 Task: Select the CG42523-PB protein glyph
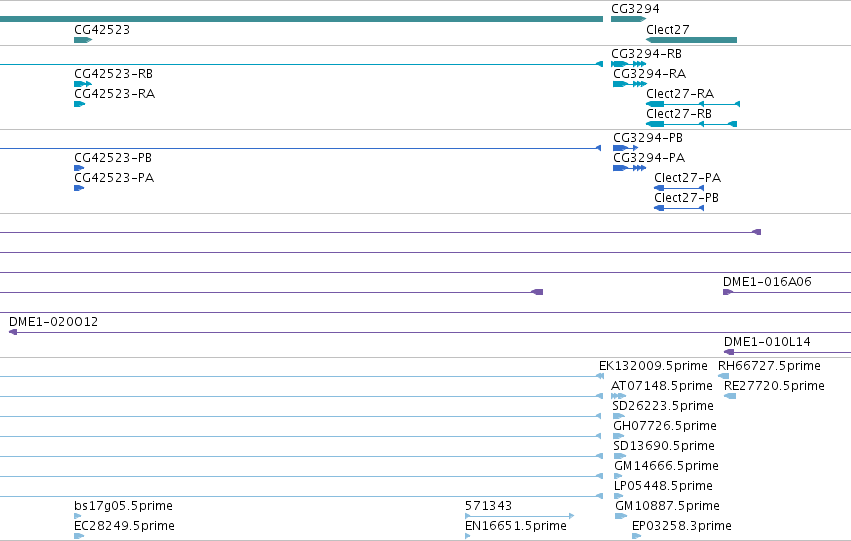coord(79,168)
